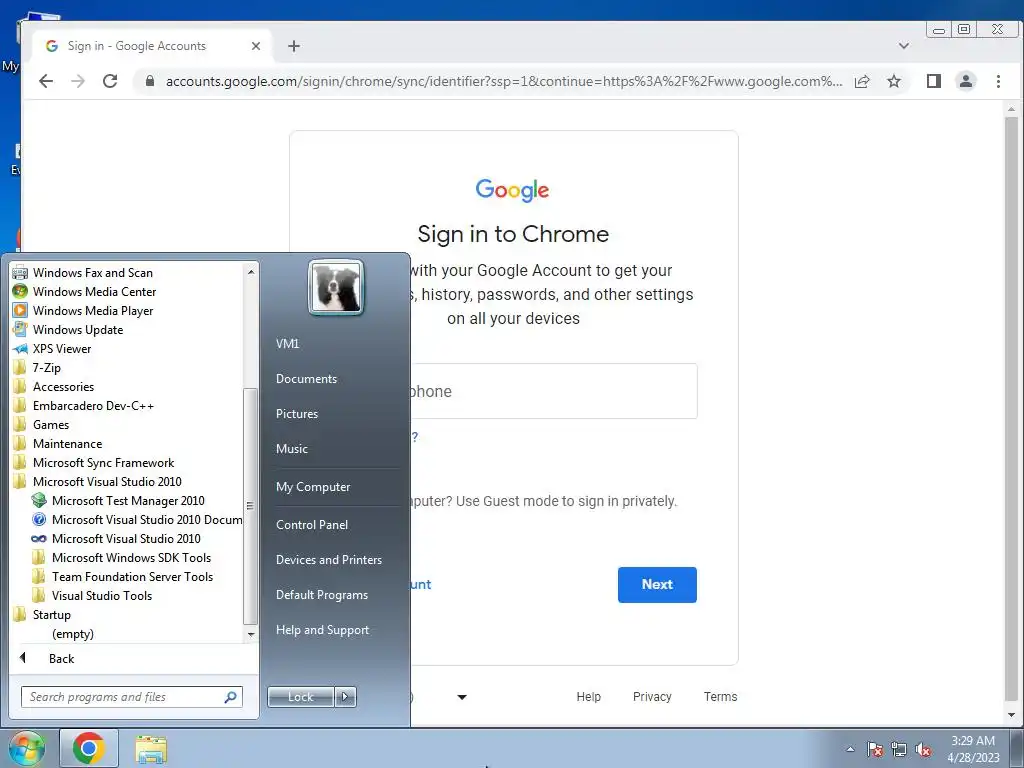Click the muted volume tray icon
1024x768 pixels.
point(923,750)
